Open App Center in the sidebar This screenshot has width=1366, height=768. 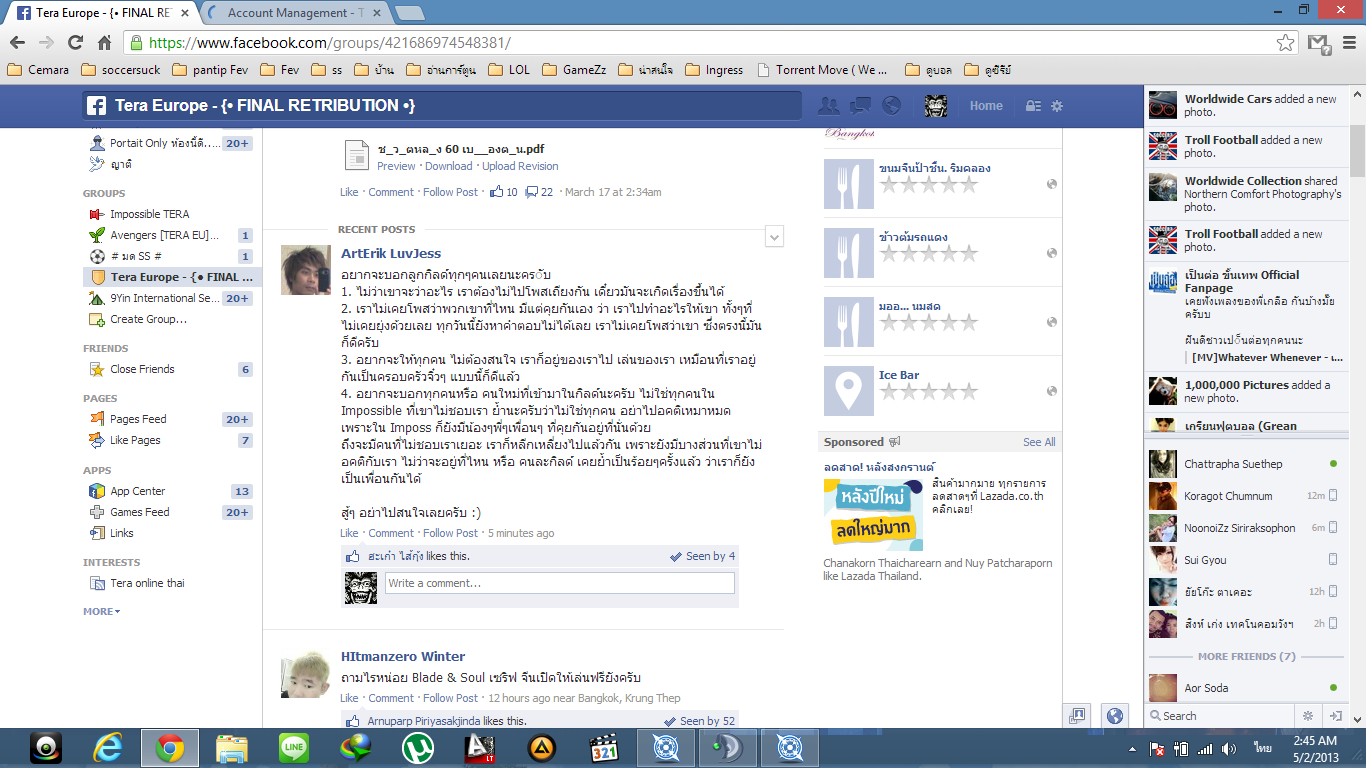pyautogui.click(x=138, y=491)
